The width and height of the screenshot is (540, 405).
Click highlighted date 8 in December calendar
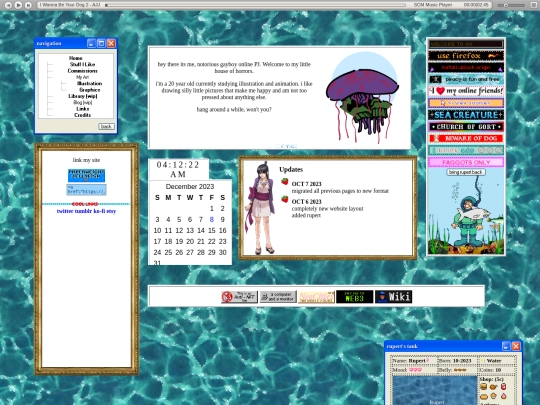(x=211, y=219)
